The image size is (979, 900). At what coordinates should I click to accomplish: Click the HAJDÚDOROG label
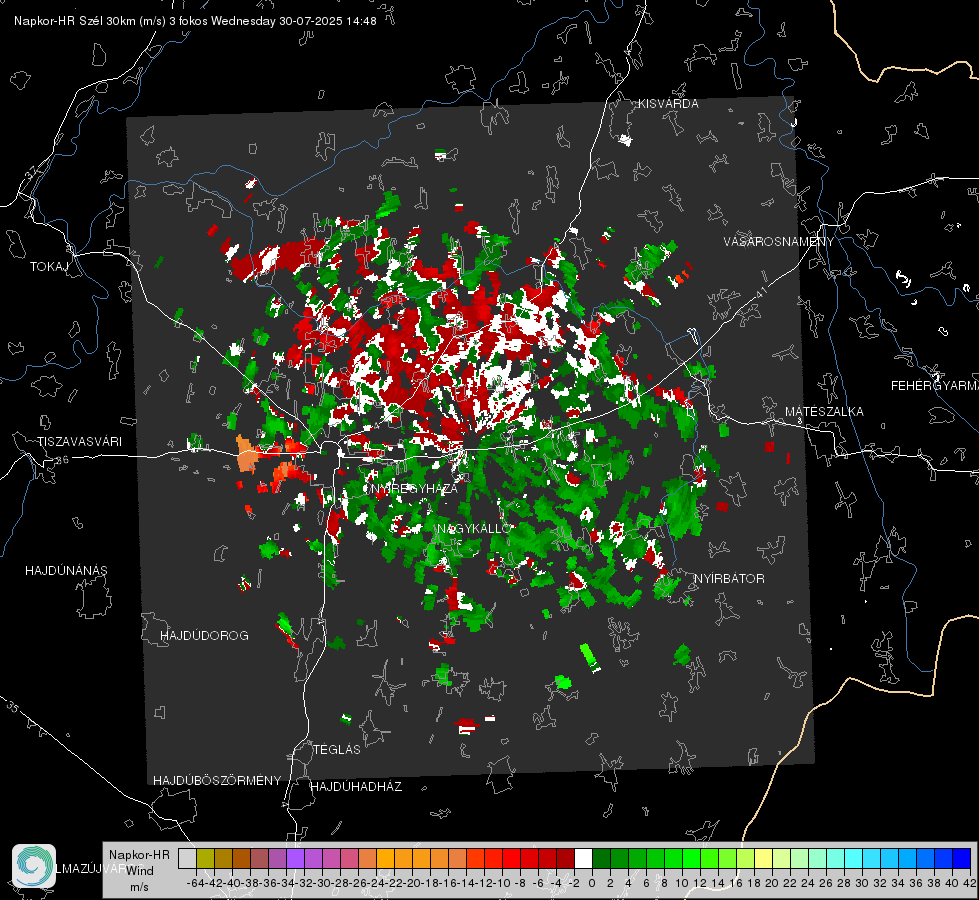204,635
